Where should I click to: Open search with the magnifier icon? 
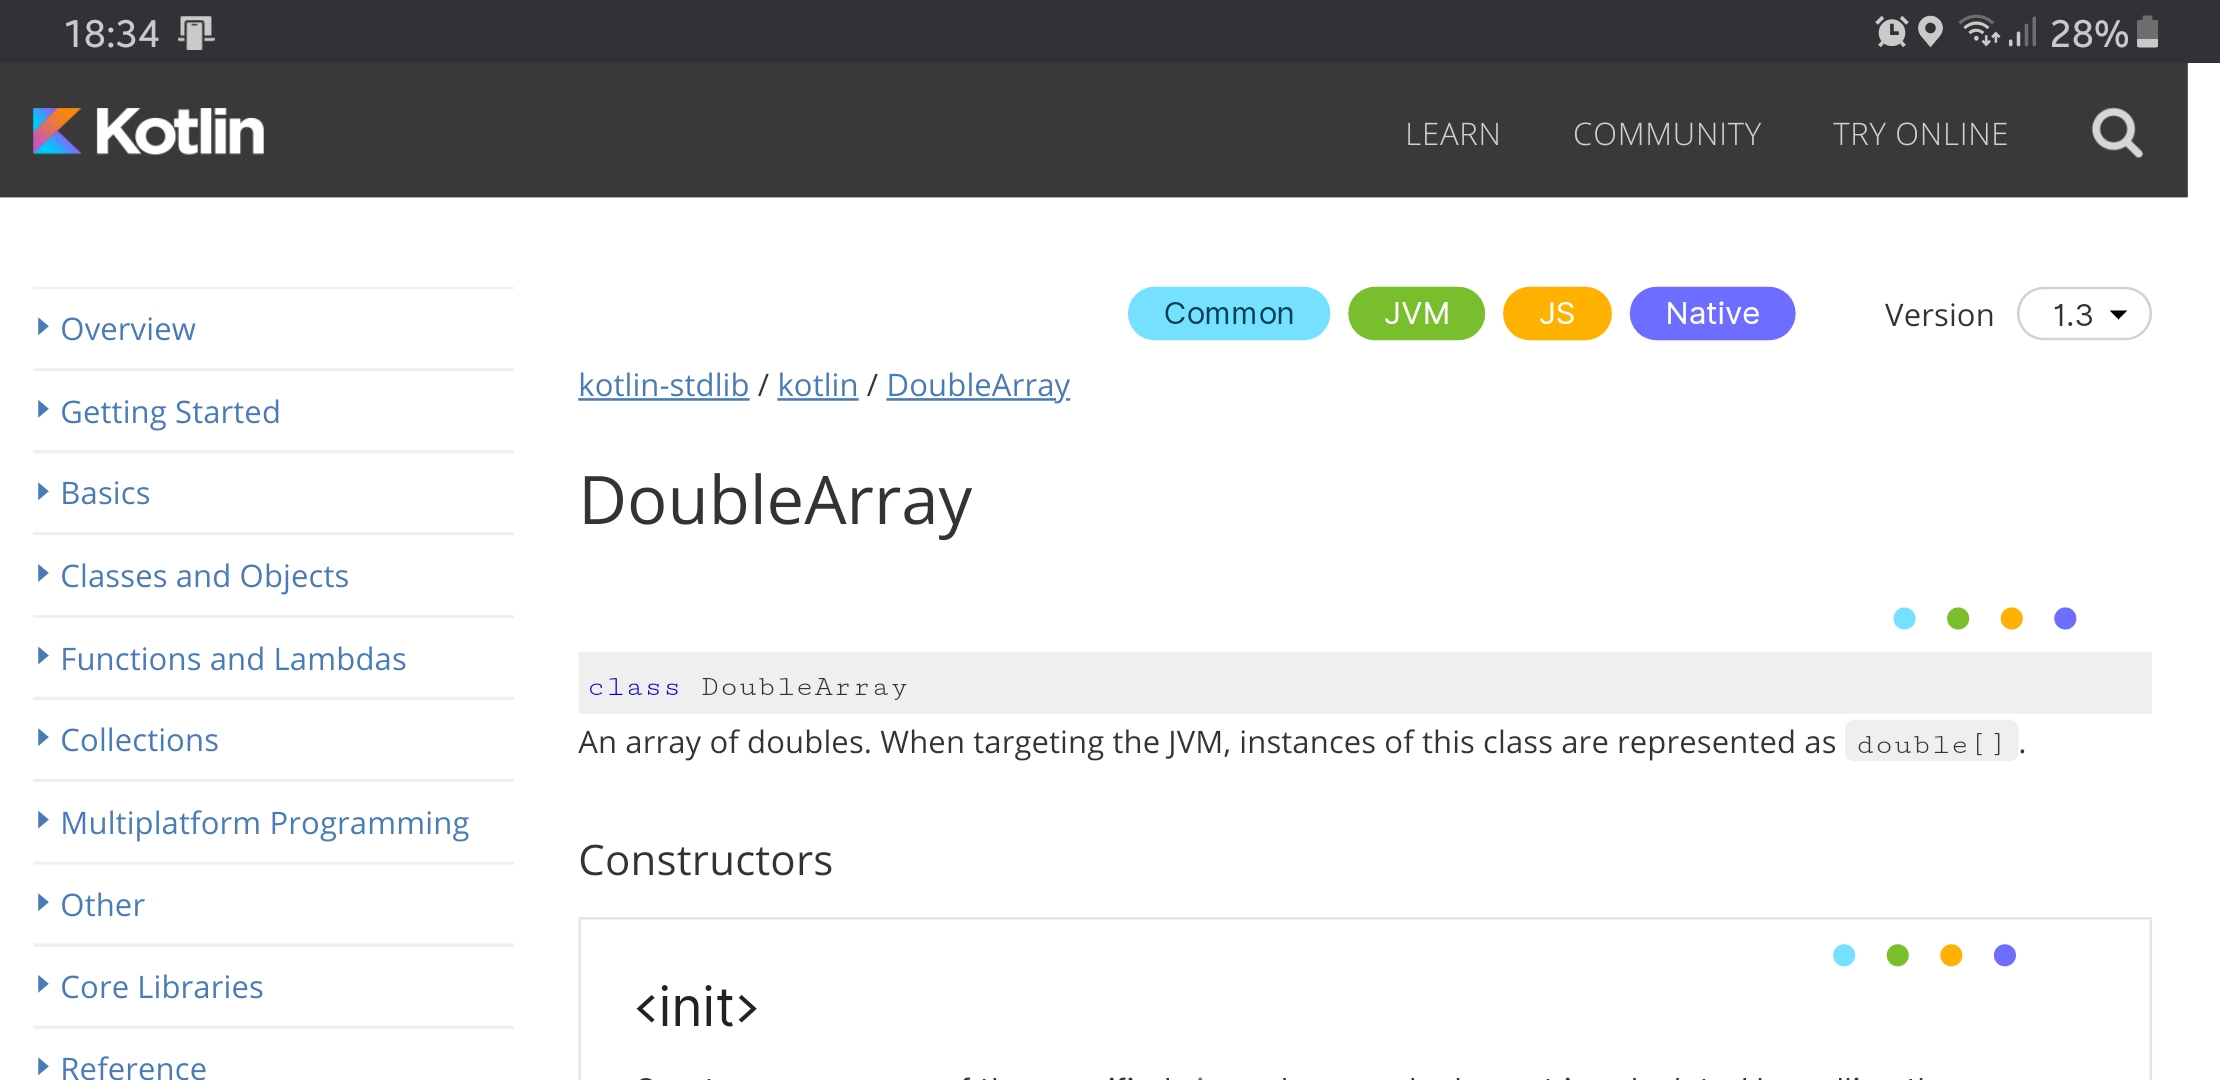2116,133
